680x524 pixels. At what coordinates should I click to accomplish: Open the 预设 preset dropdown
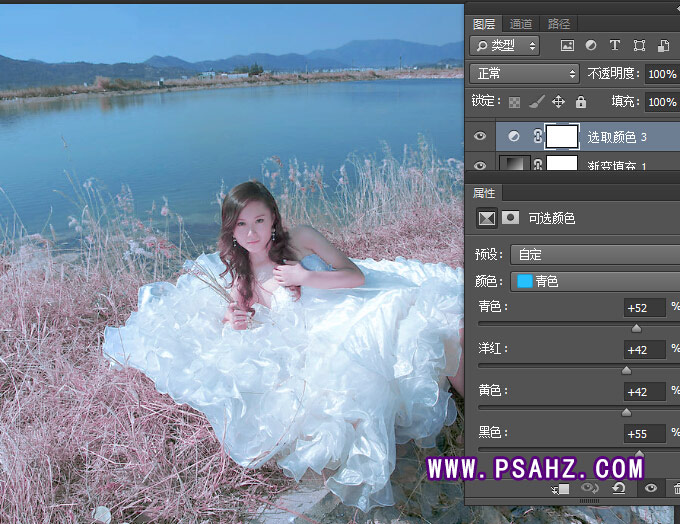click(x=595, y=254)
